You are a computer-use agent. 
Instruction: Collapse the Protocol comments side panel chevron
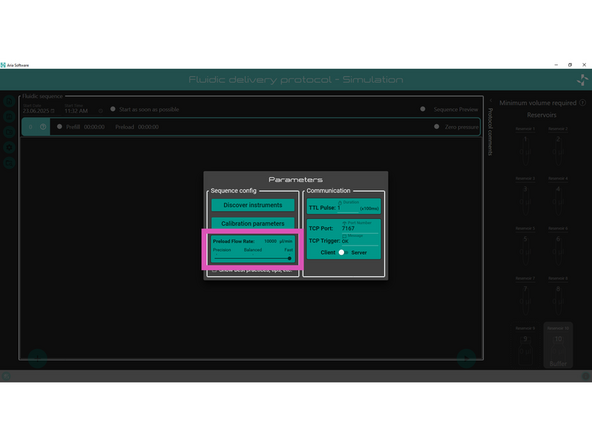tap(490, 101)
